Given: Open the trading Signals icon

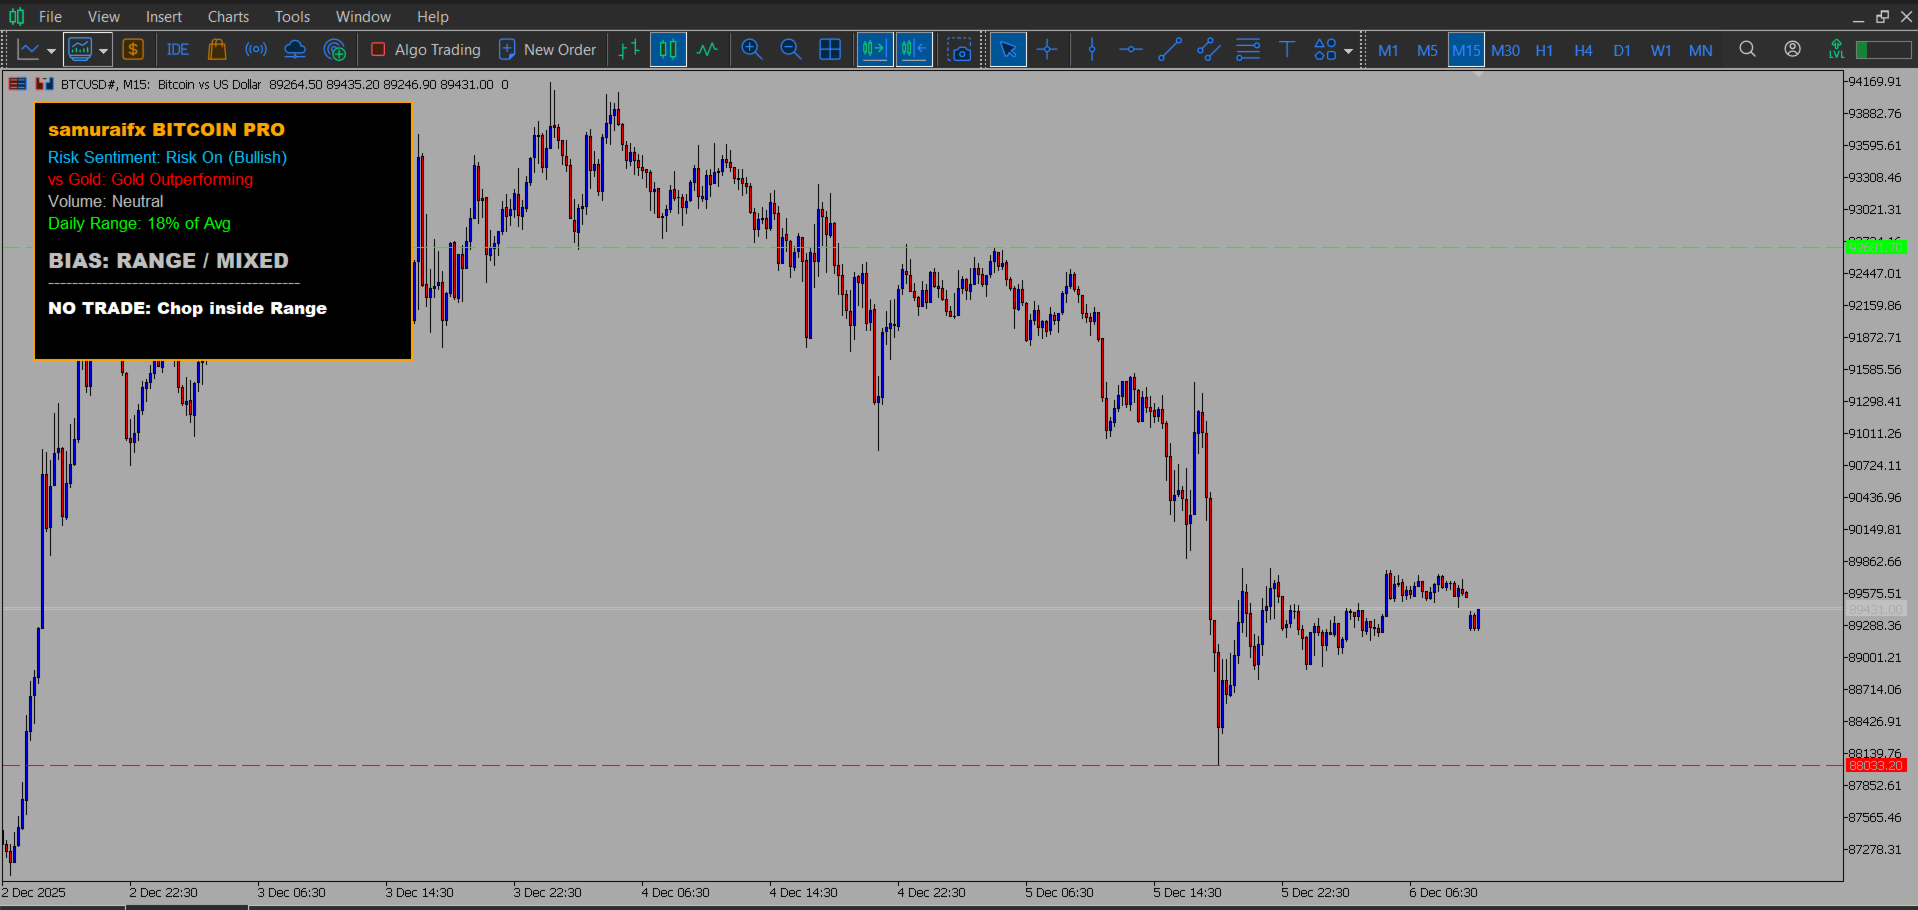Looking at the screenshot, I should pyautogui.click(x=256, y=49).
